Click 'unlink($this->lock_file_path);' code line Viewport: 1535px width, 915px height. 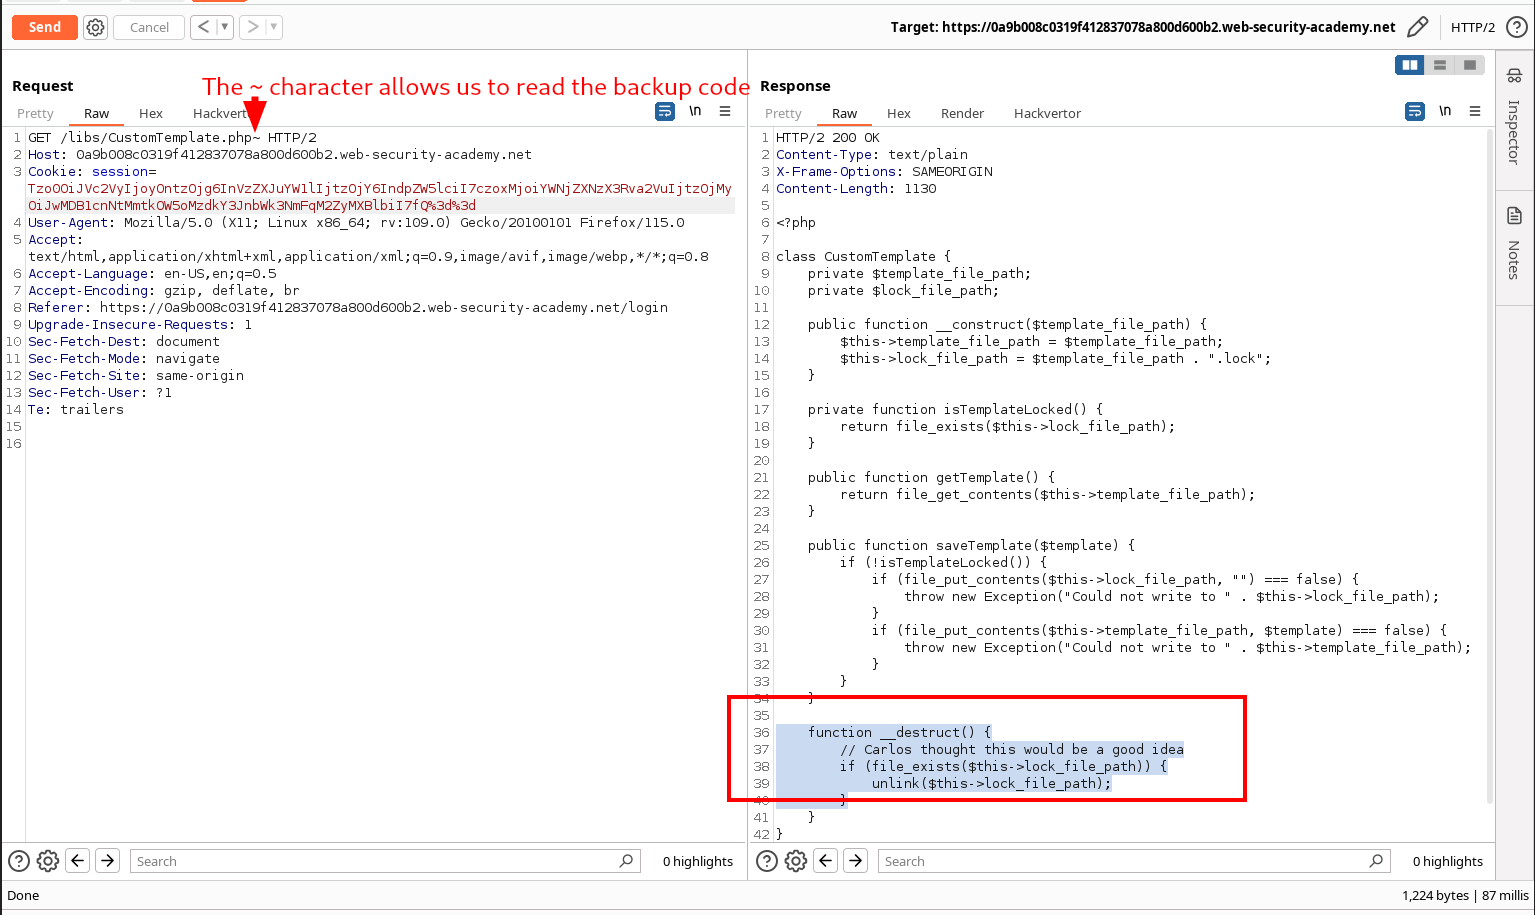pos(992,784)
